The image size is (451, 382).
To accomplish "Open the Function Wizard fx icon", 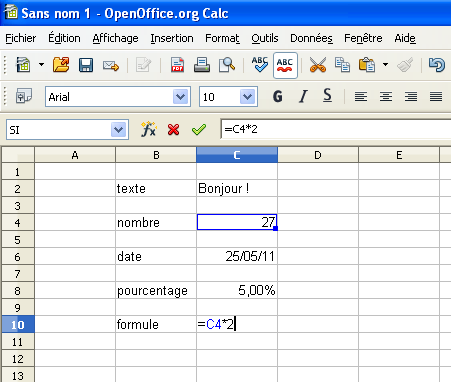I will click(x=149, y=129).
